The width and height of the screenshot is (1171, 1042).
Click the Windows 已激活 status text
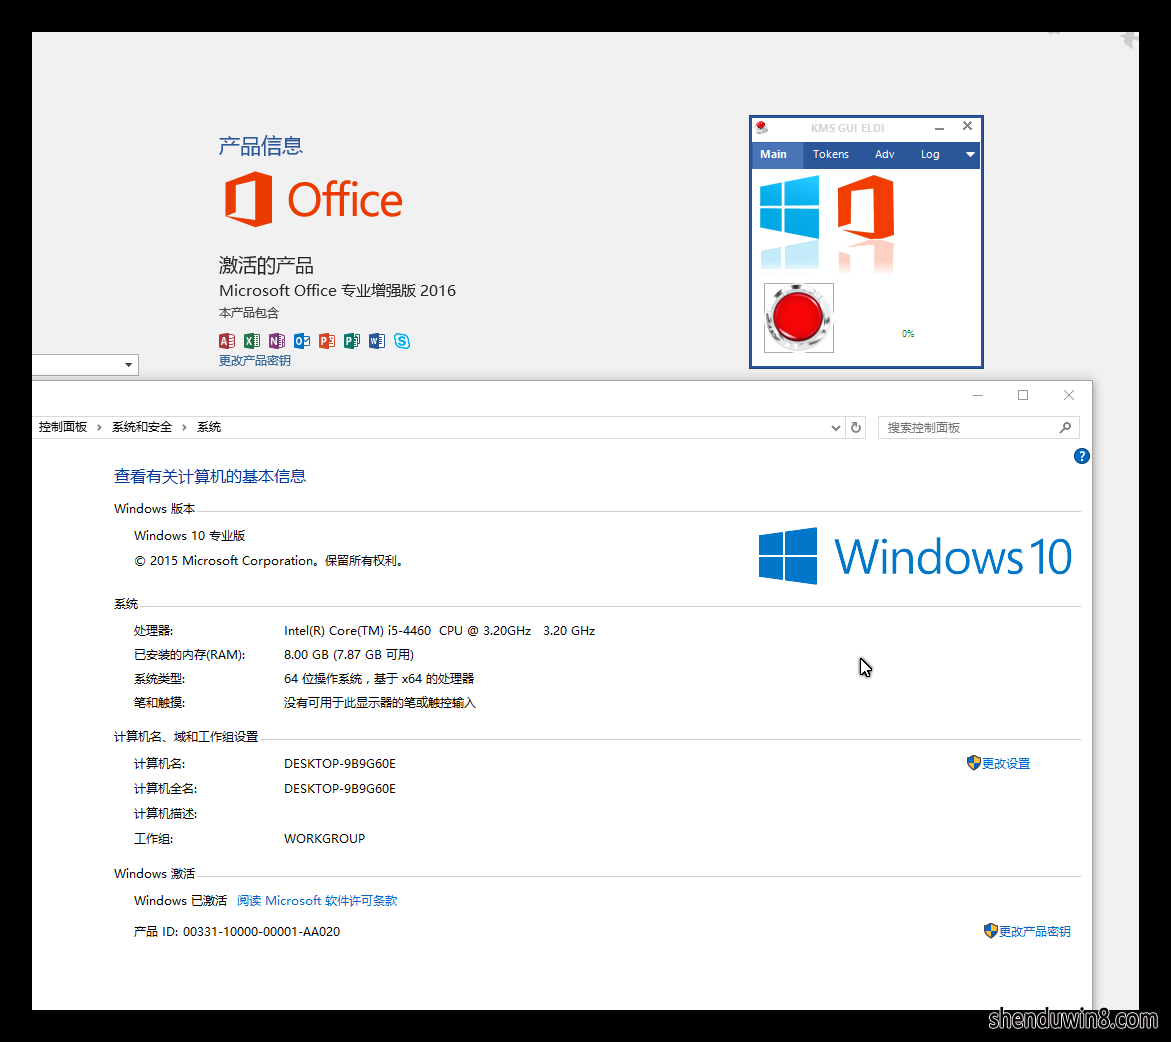coord(180,901)
